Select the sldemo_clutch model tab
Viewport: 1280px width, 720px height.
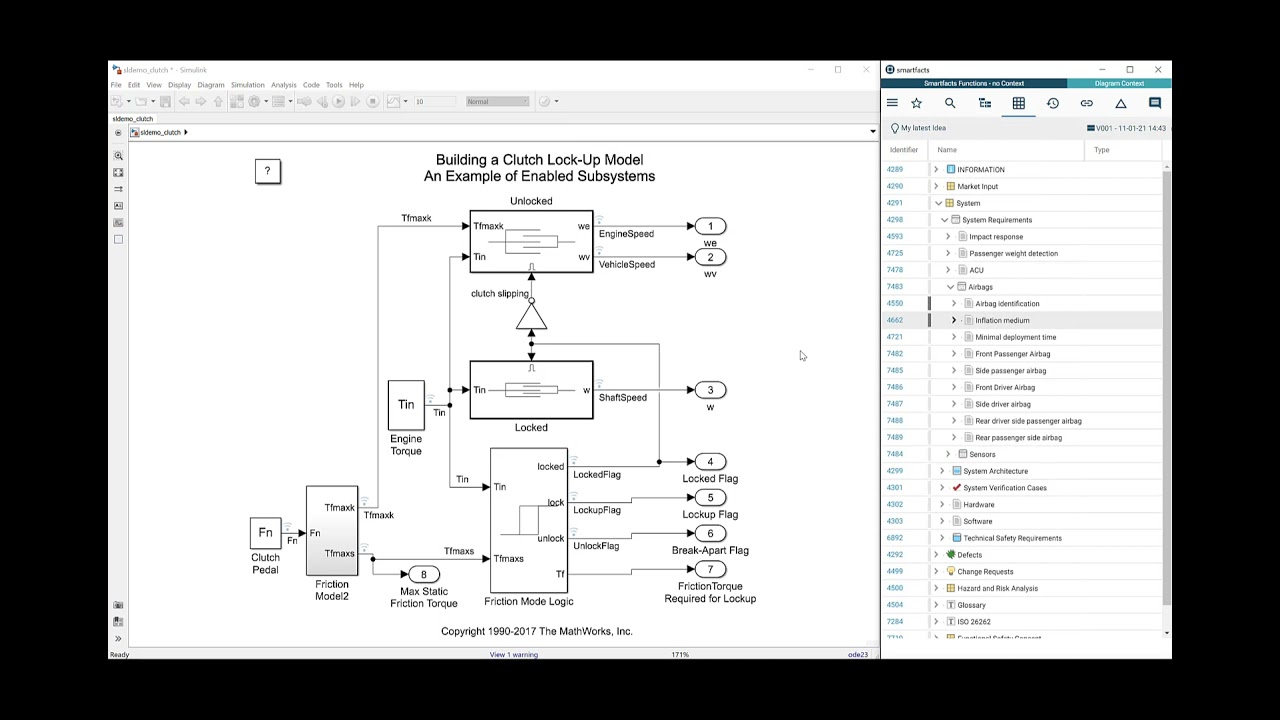pyautogui.click(x=132, y=119)
